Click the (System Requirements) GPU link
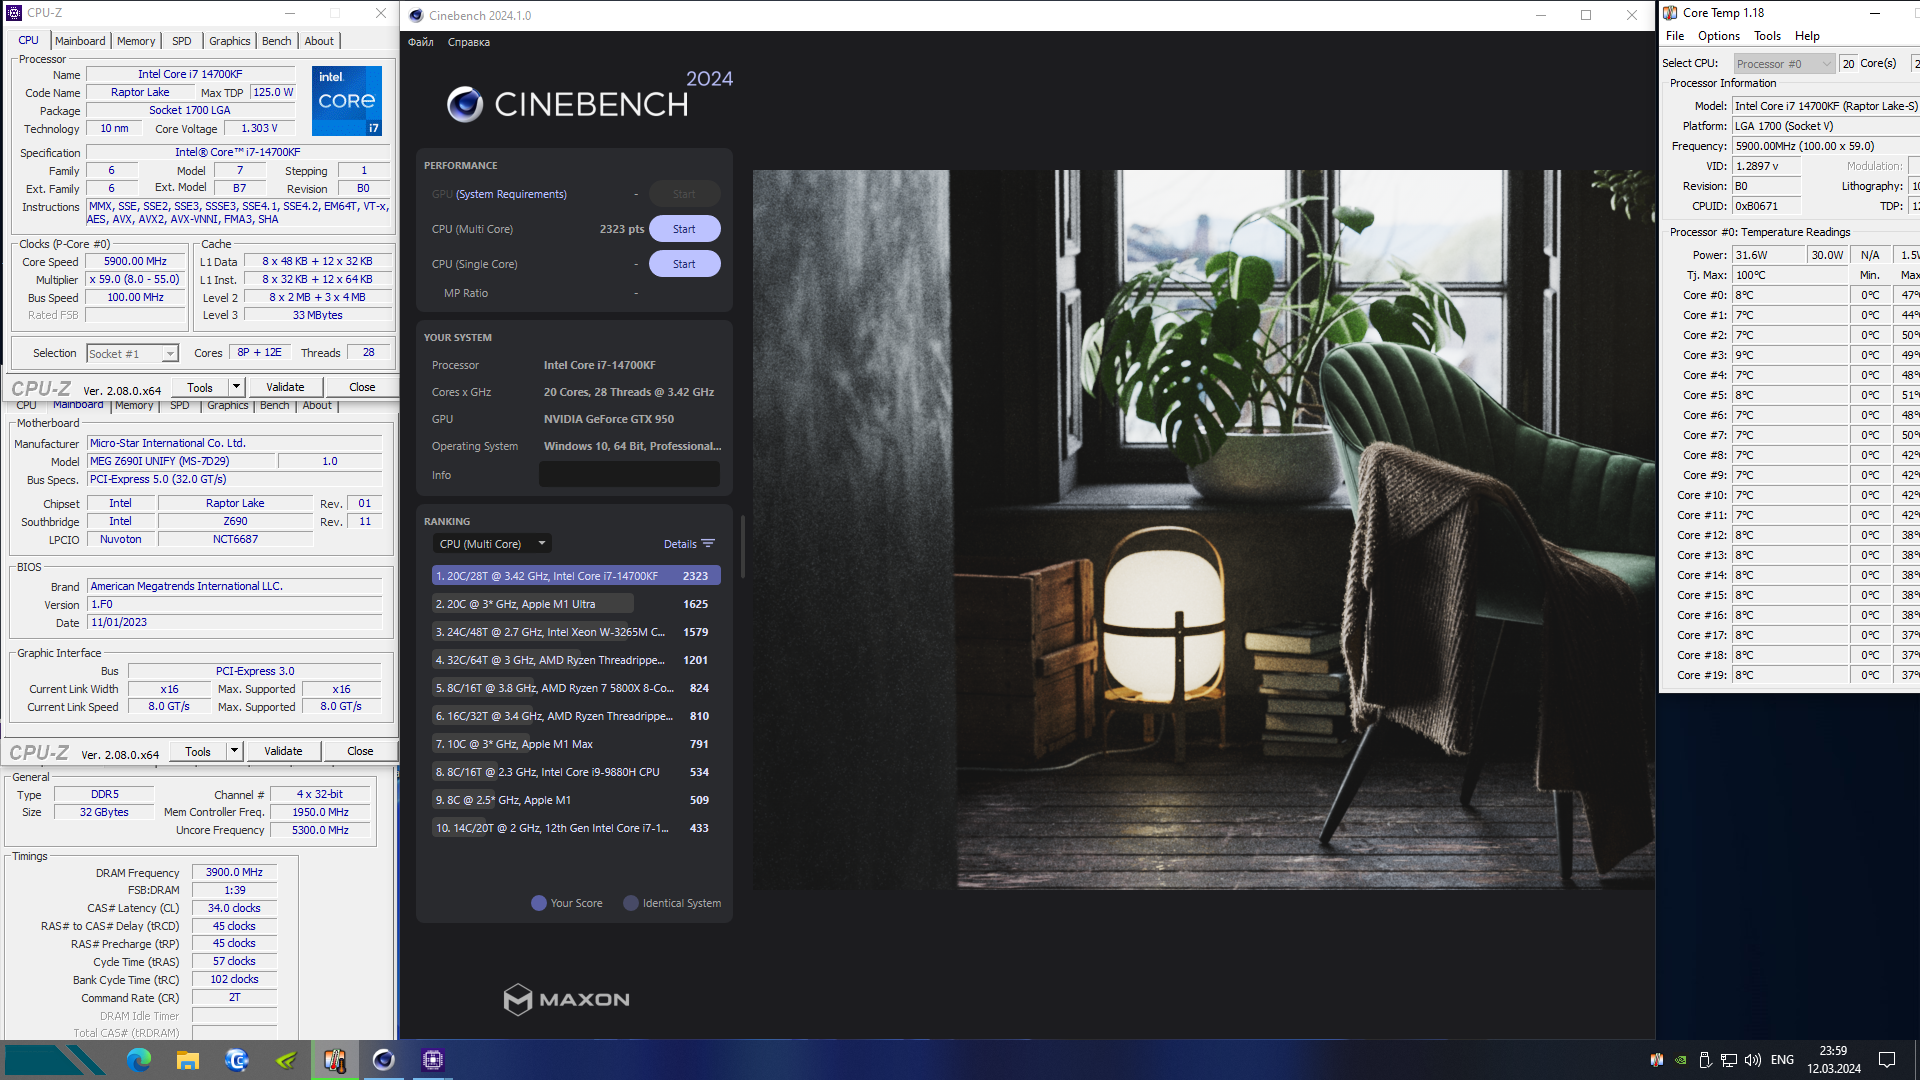 point(511,194)
